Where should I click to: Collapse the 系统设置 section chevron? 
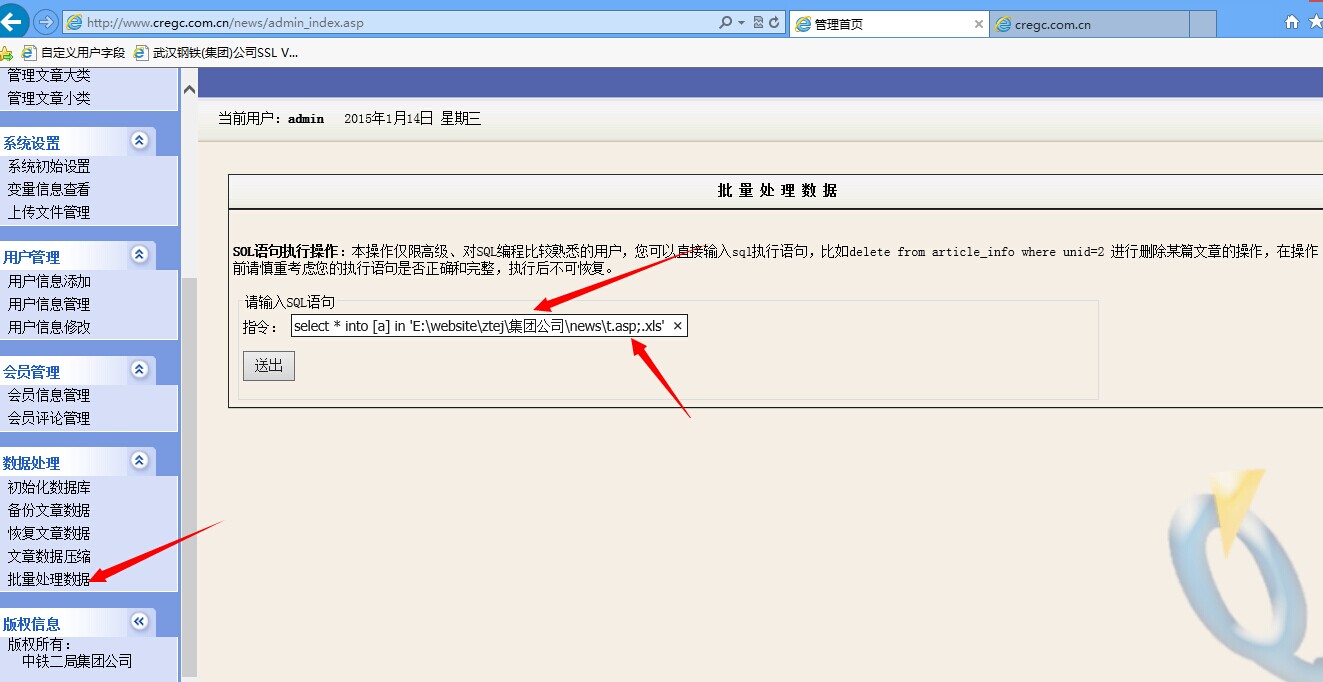139,140
